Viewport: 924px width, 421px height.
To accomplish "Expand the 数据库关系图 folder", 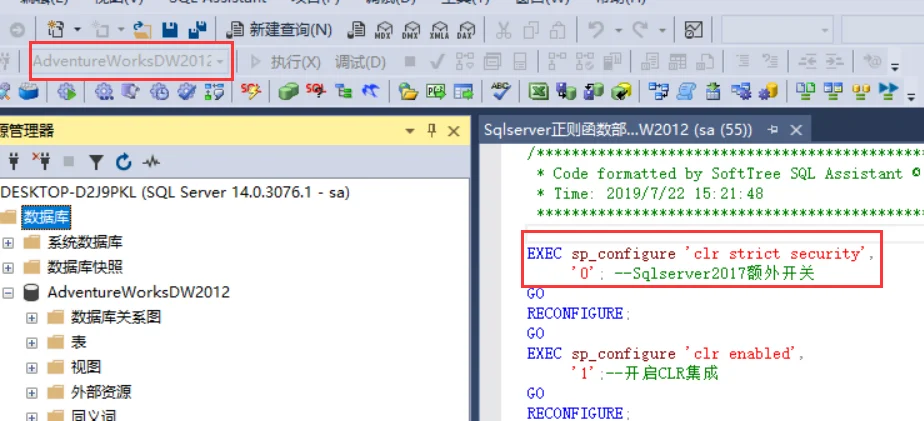I will coord(32,318).
